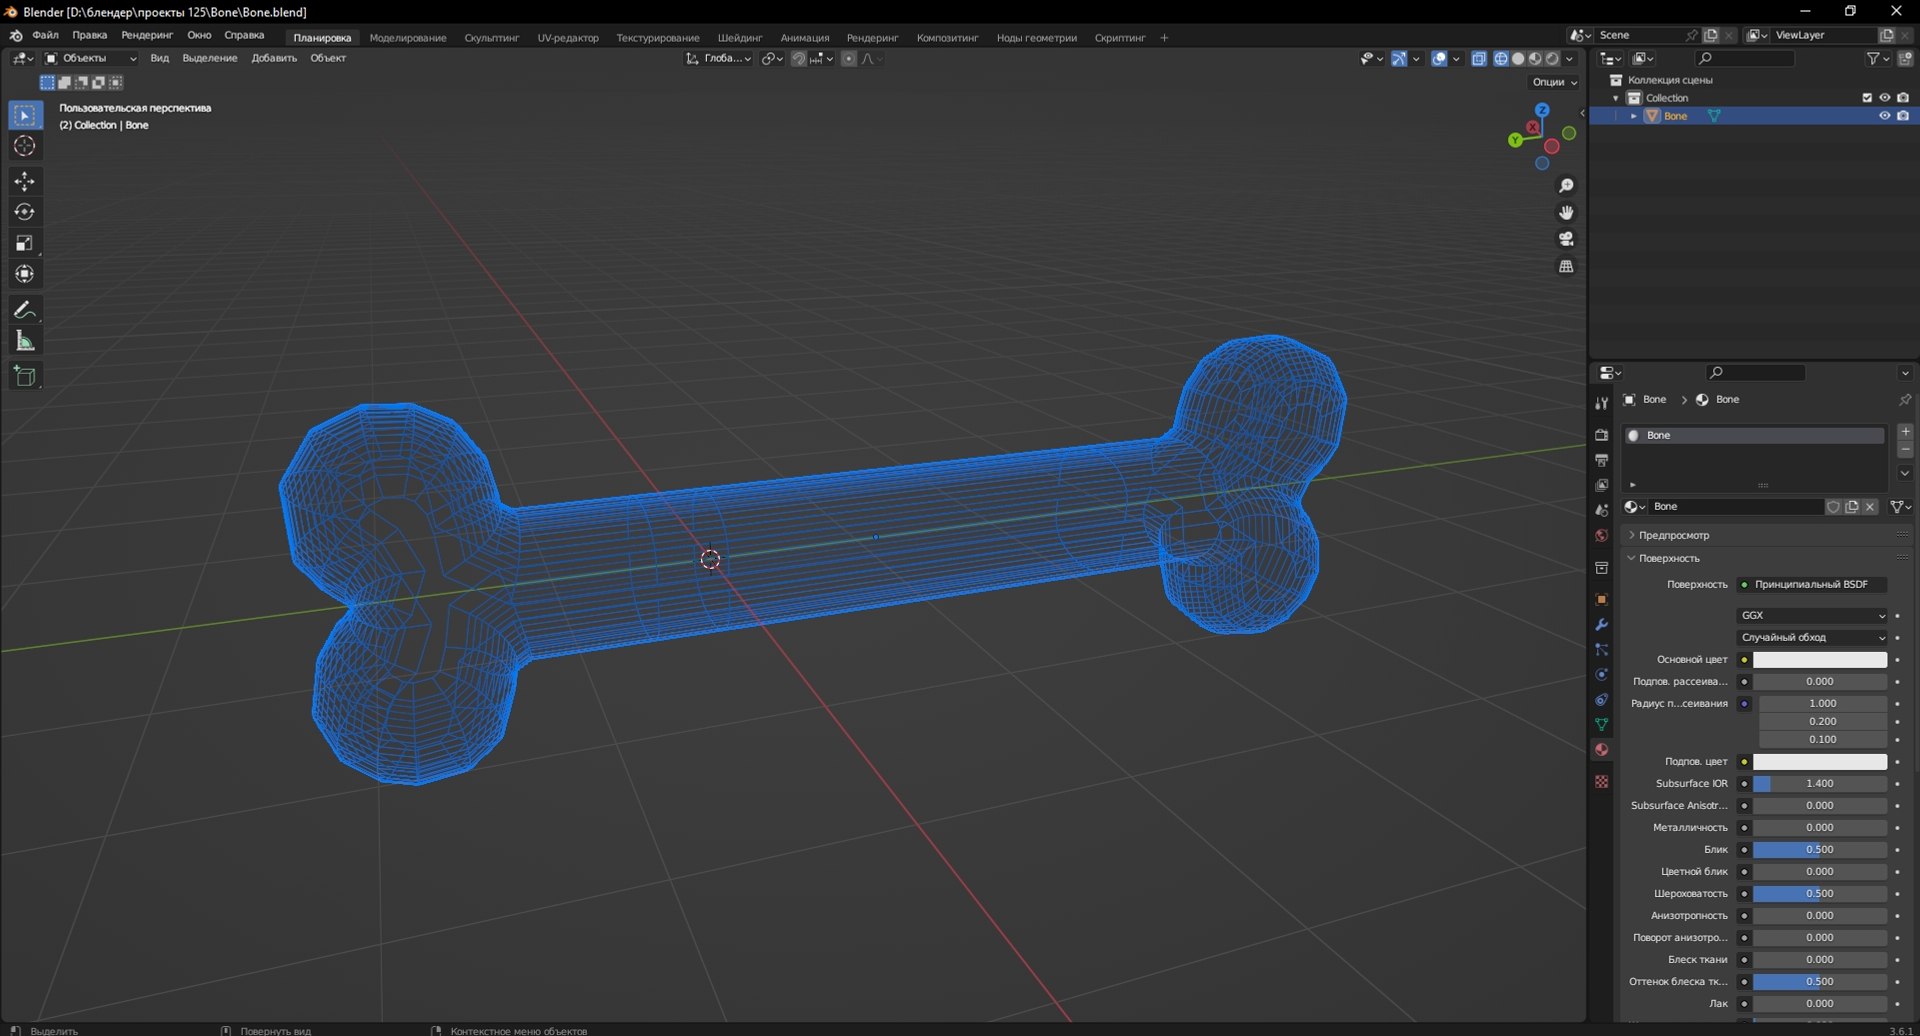Activate the Move tool
Screen dimensions: 1920x1036
coord(25,181)
